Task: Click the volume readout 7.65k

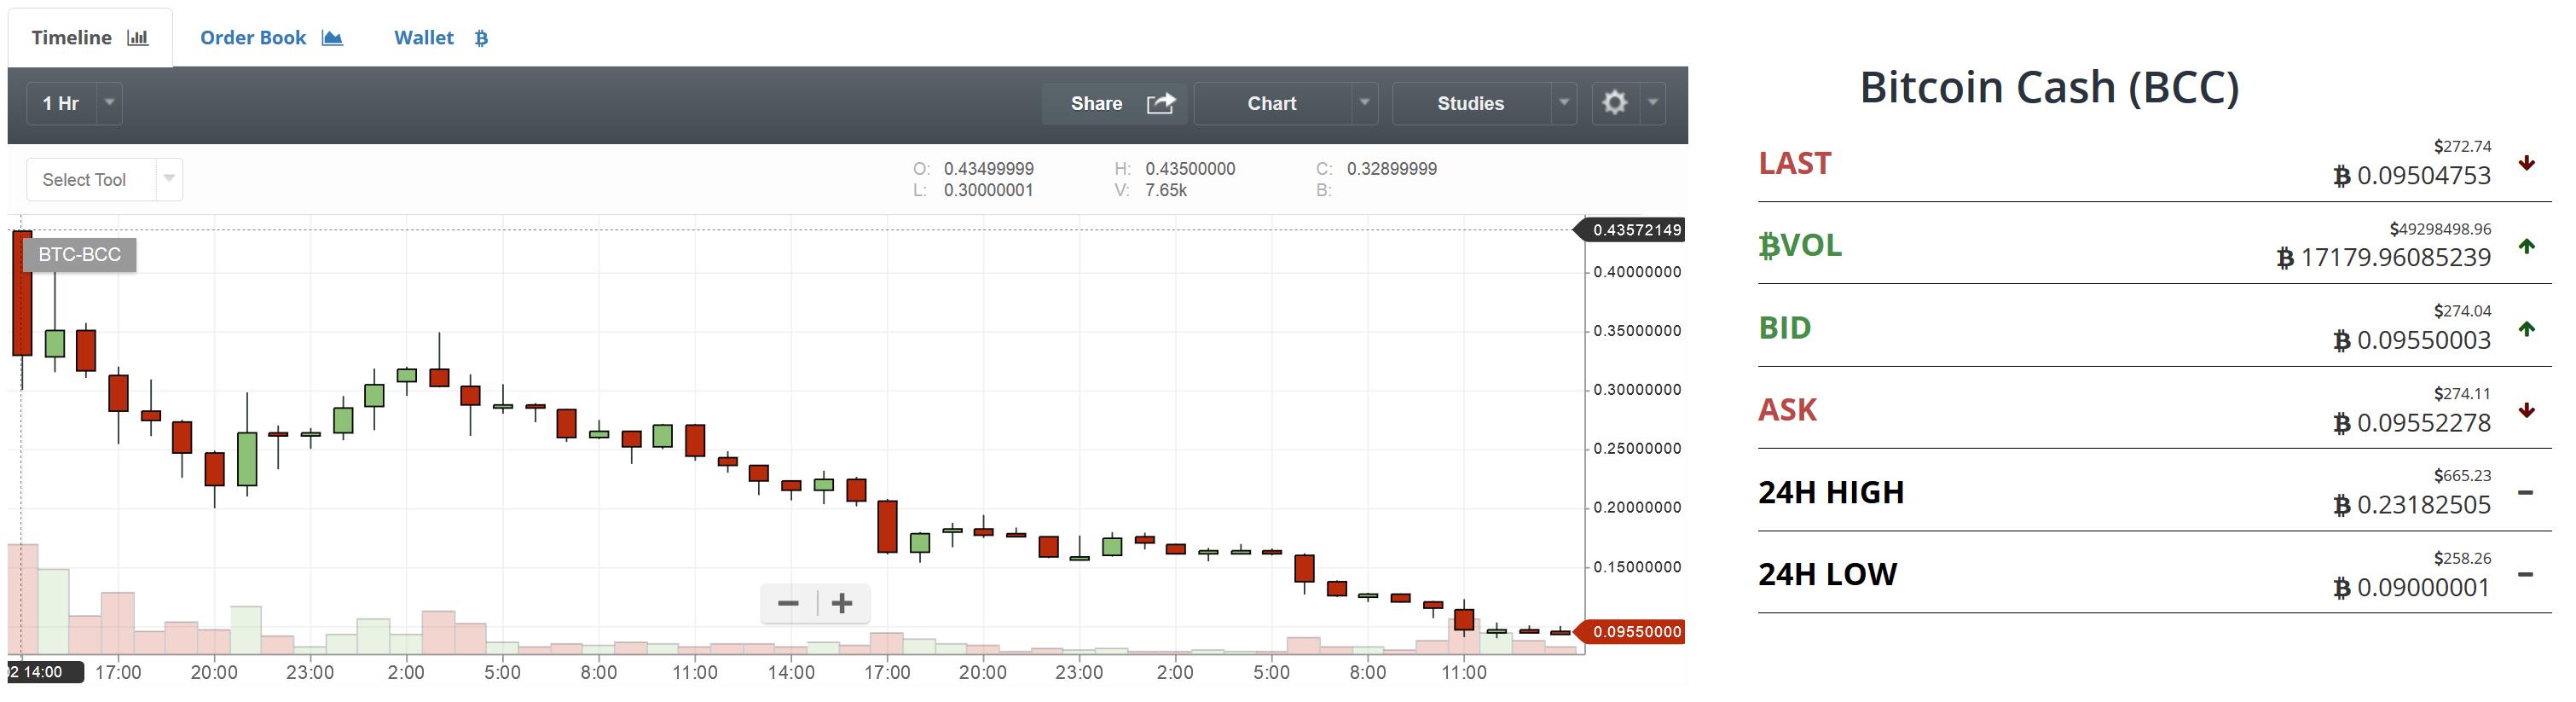Action: click(1166, 190)
